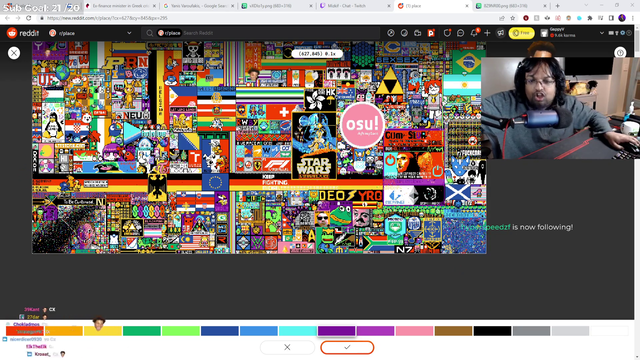Click the Star Wars poster on canvas
640x360 pixels.
(x=314, y=146)
